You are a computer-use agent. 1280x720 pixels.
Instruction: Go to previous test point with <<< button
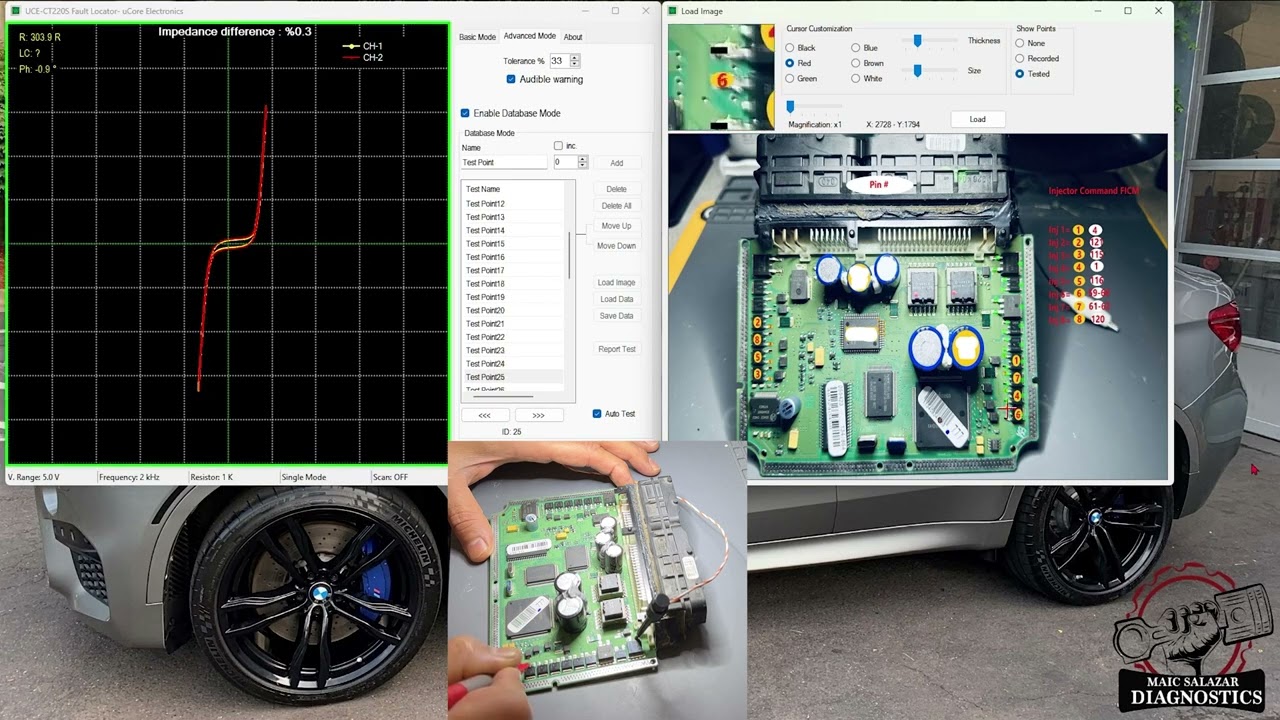point(484,415)
